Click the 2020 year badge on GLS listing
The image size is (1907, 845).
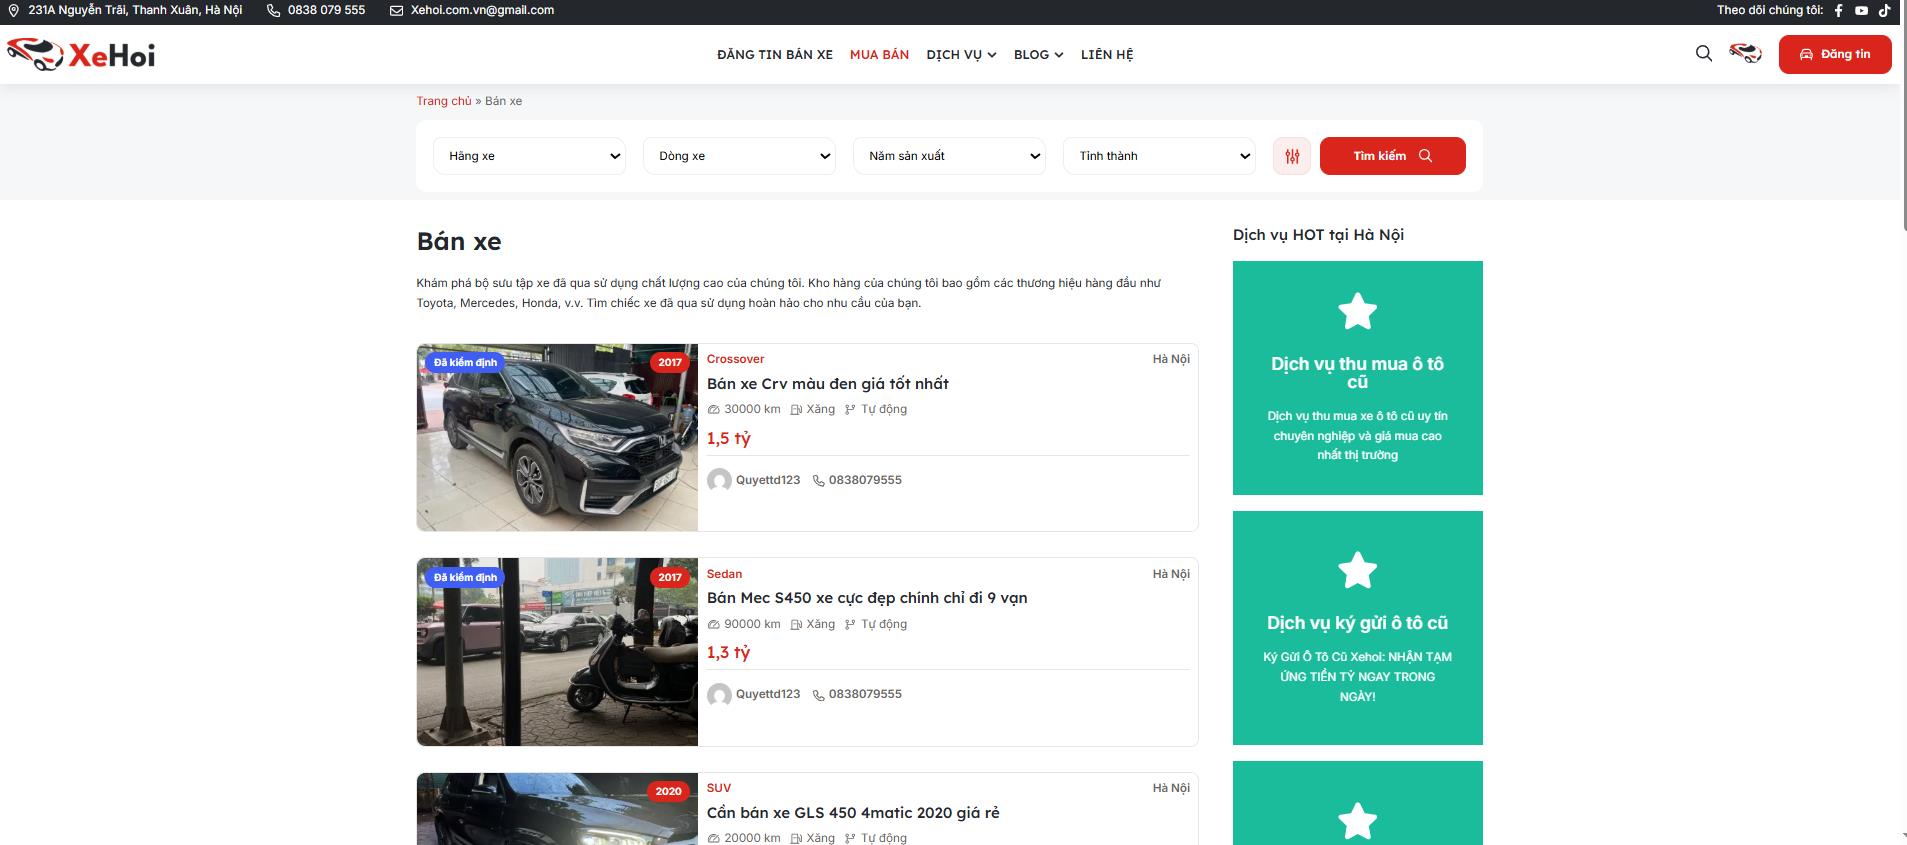669,791
